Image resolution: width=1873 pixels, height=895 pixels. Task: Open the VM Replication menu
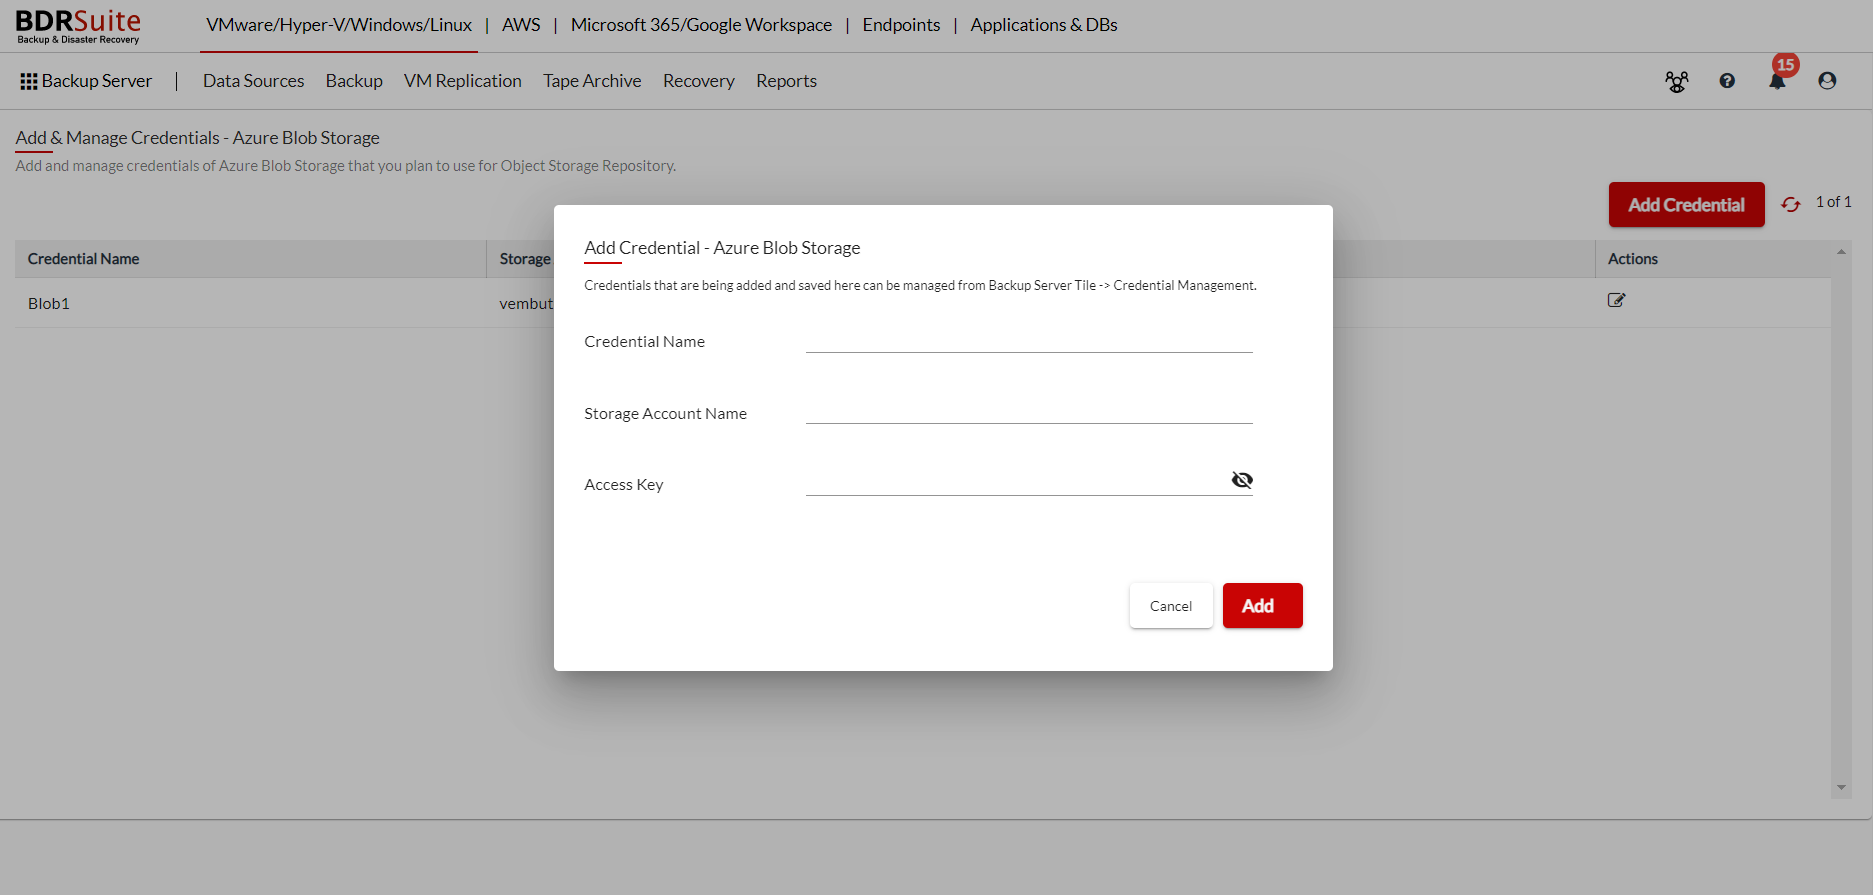pyautogui.click(x=463, y=81)
